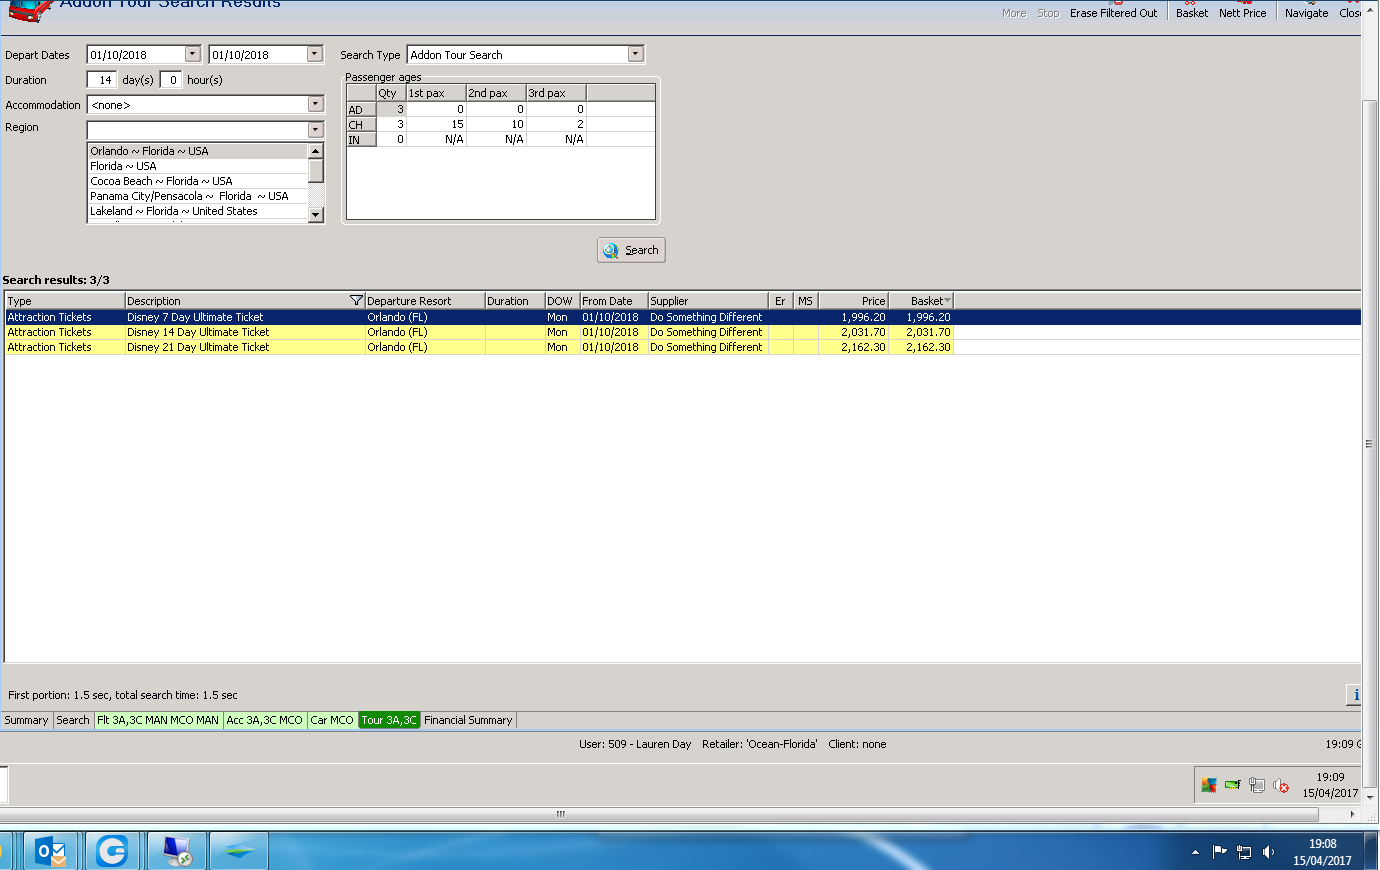Sort results by the Supplier column header
This screenshot has width=1380, height=870.
tap(708, 300)
